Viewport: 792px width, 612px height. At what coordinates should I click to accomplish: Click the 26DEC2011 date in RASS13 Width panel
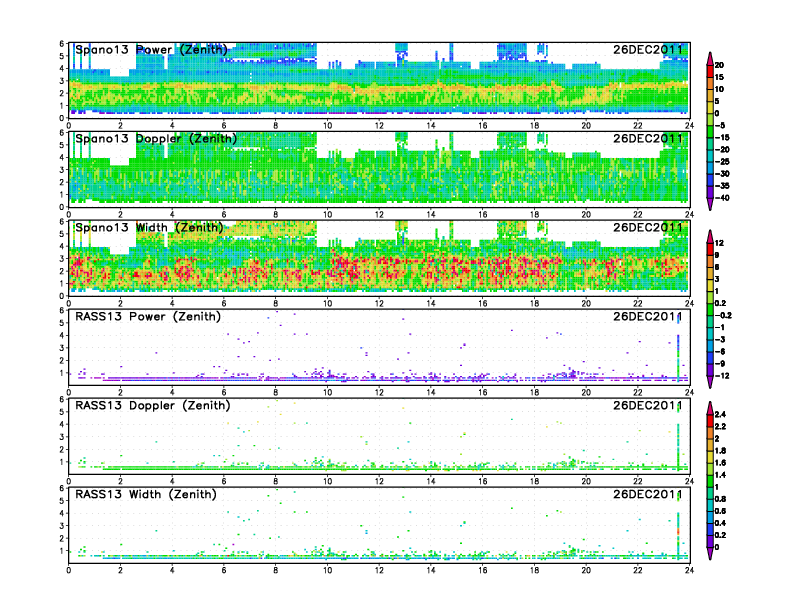coord(648,494)
